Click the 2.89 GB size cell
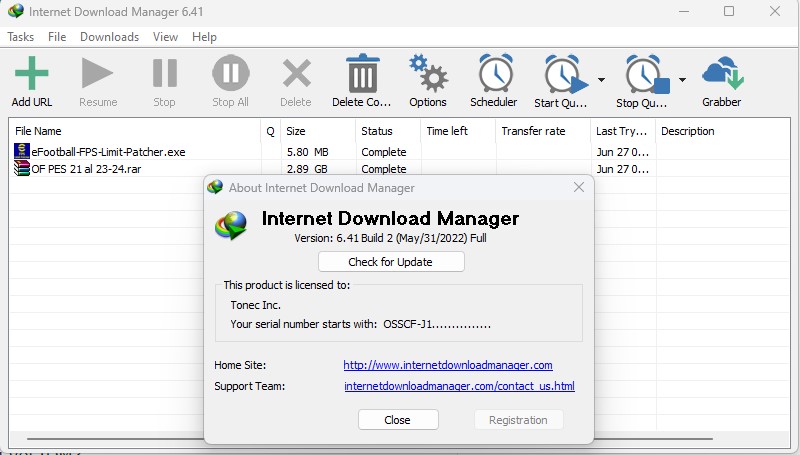Image resolution: width=800 pixels, height=455 pixels. (307, 169)
